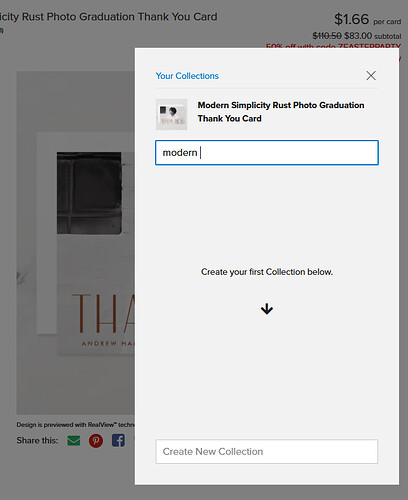Click the "Share this:" label

(37, 441)
